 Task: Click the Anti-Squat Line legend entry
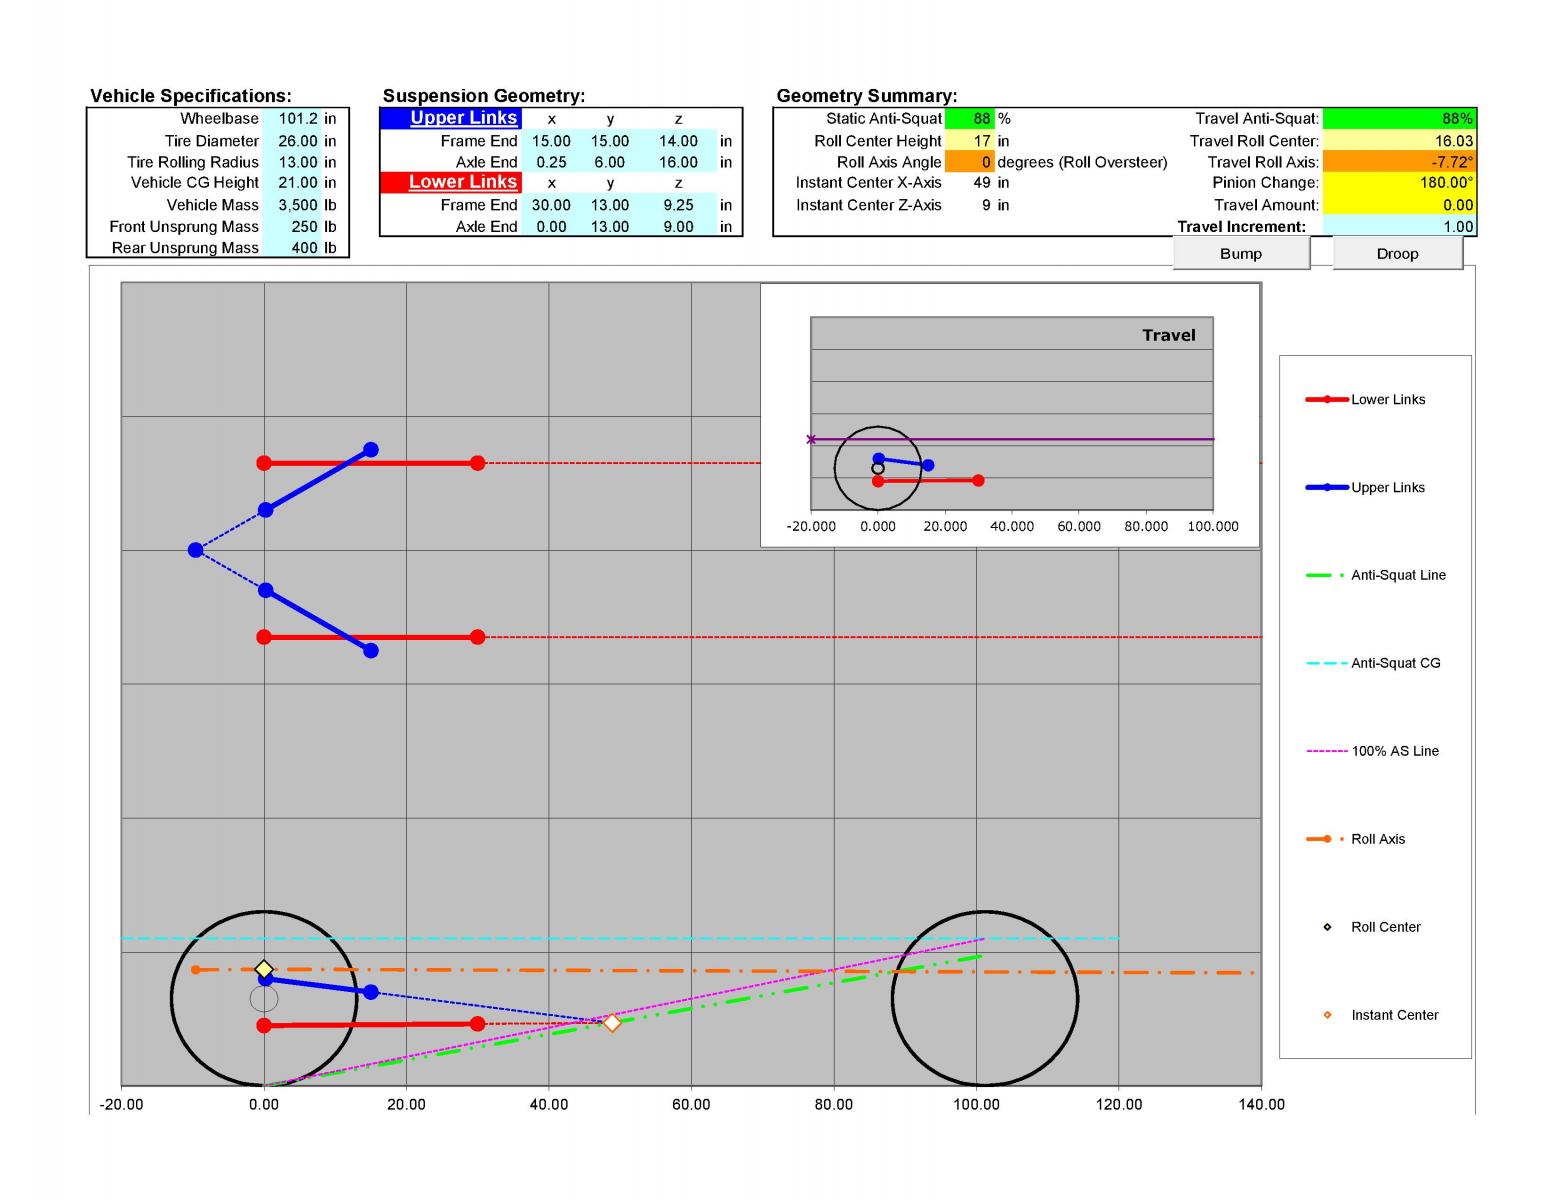coord(1376,575)
